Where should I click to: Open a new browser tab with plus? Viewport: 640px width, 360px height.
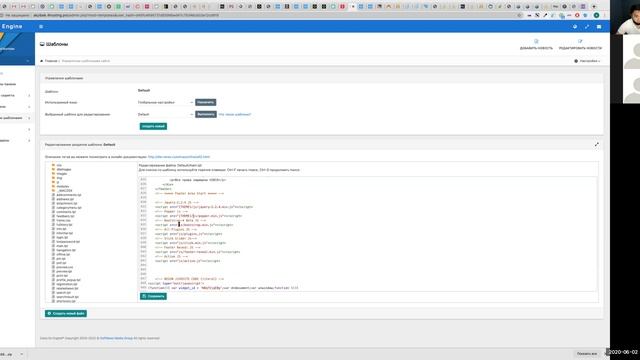click(x=594, y=6)
